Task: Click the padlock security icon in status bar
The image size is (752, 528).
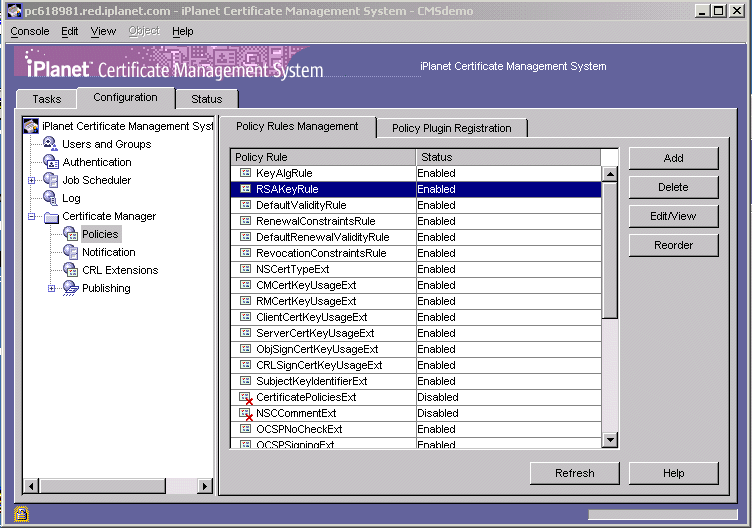Action: pos(21,514)
